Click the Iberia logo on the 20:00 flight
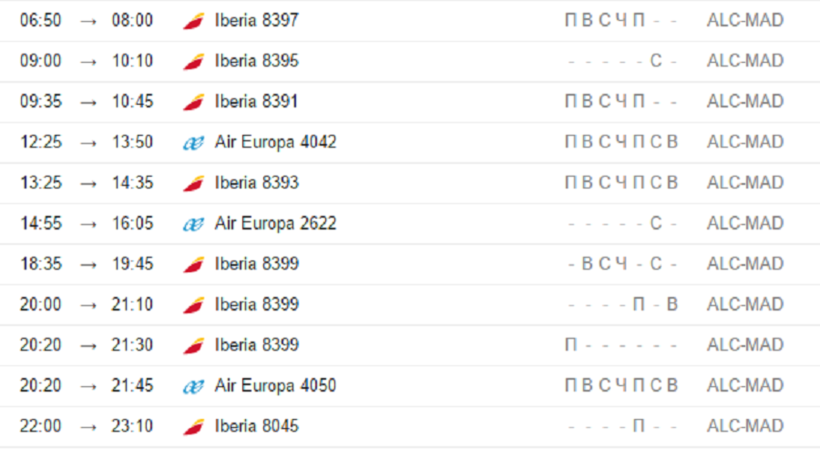Screen dimensions: 820x449 tap(193, 305)
